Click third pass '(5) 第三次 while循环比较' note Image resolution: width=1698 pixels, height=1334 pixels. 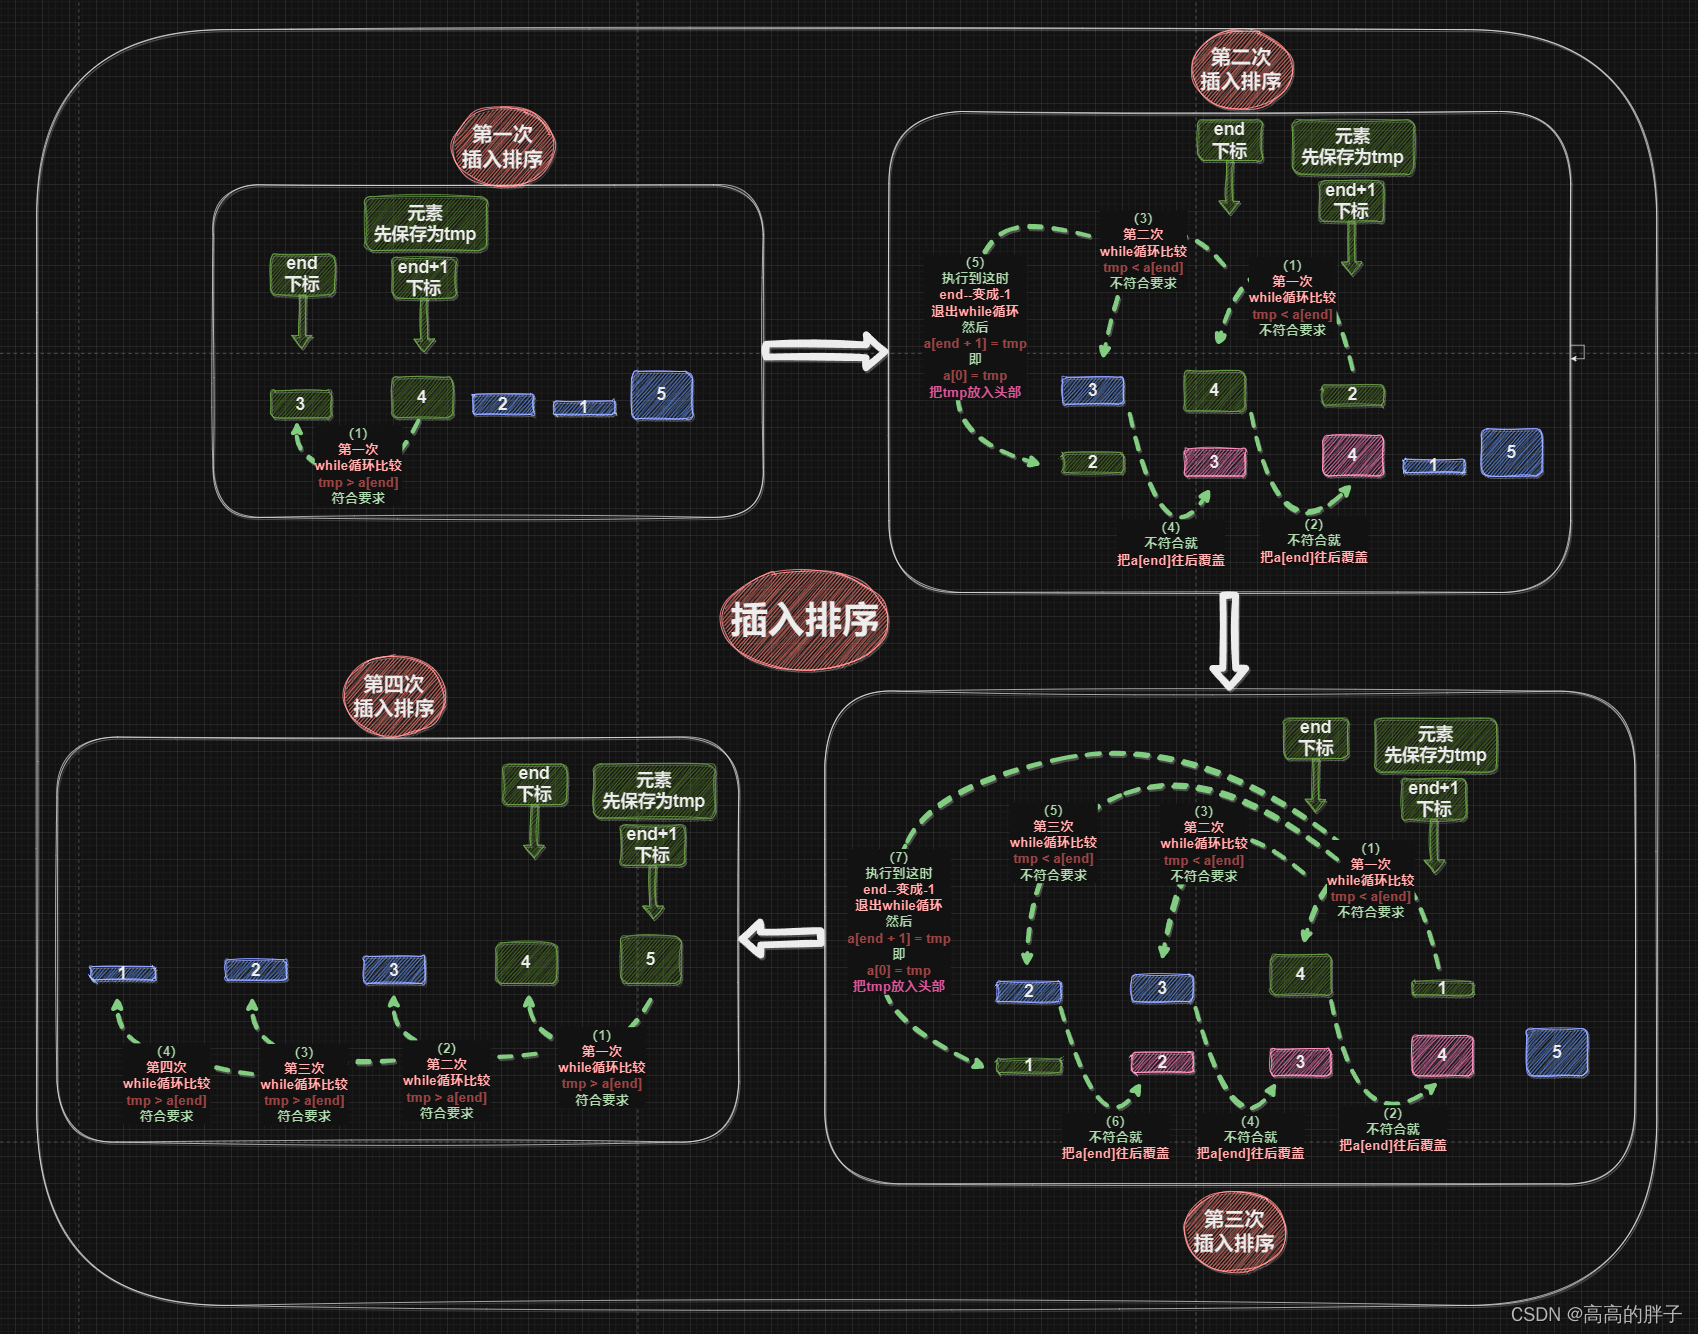click(x=1053, y=843)
